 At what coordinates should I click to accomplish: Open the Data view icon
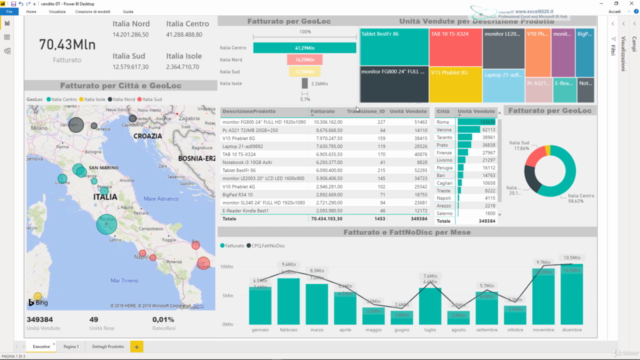(x=7, y=37)
